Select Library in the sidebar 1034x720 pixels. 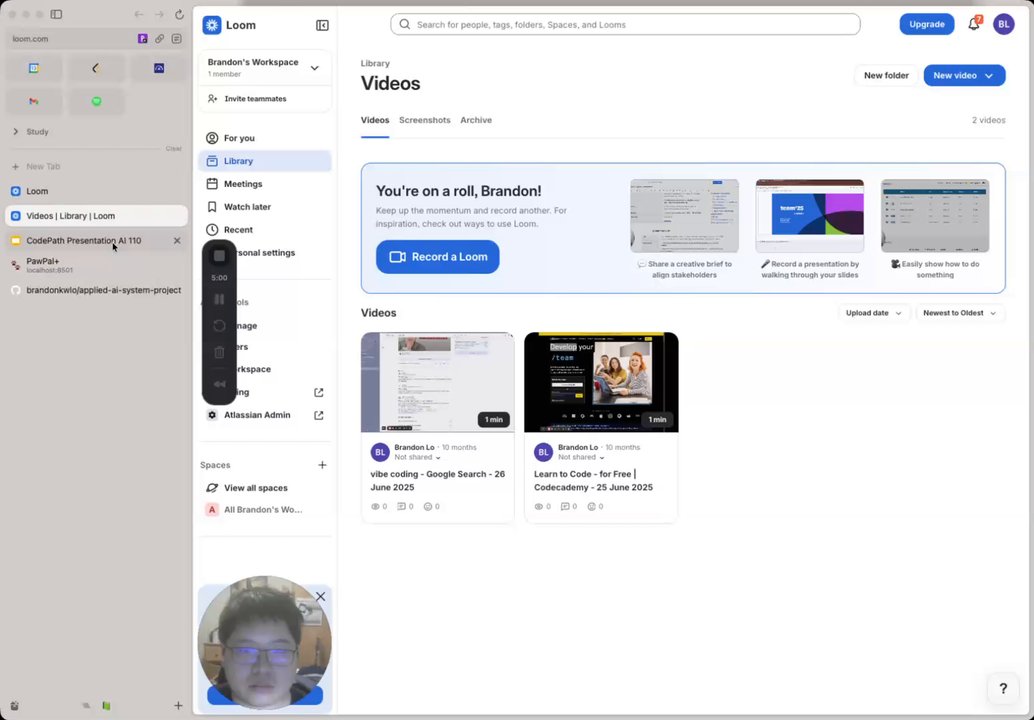tap(264, 161)
